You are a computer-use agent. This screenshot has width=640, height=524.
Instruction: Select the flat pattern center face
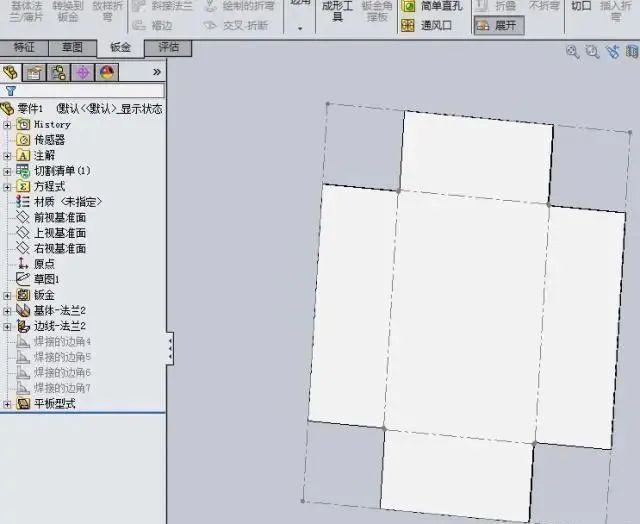466,317
